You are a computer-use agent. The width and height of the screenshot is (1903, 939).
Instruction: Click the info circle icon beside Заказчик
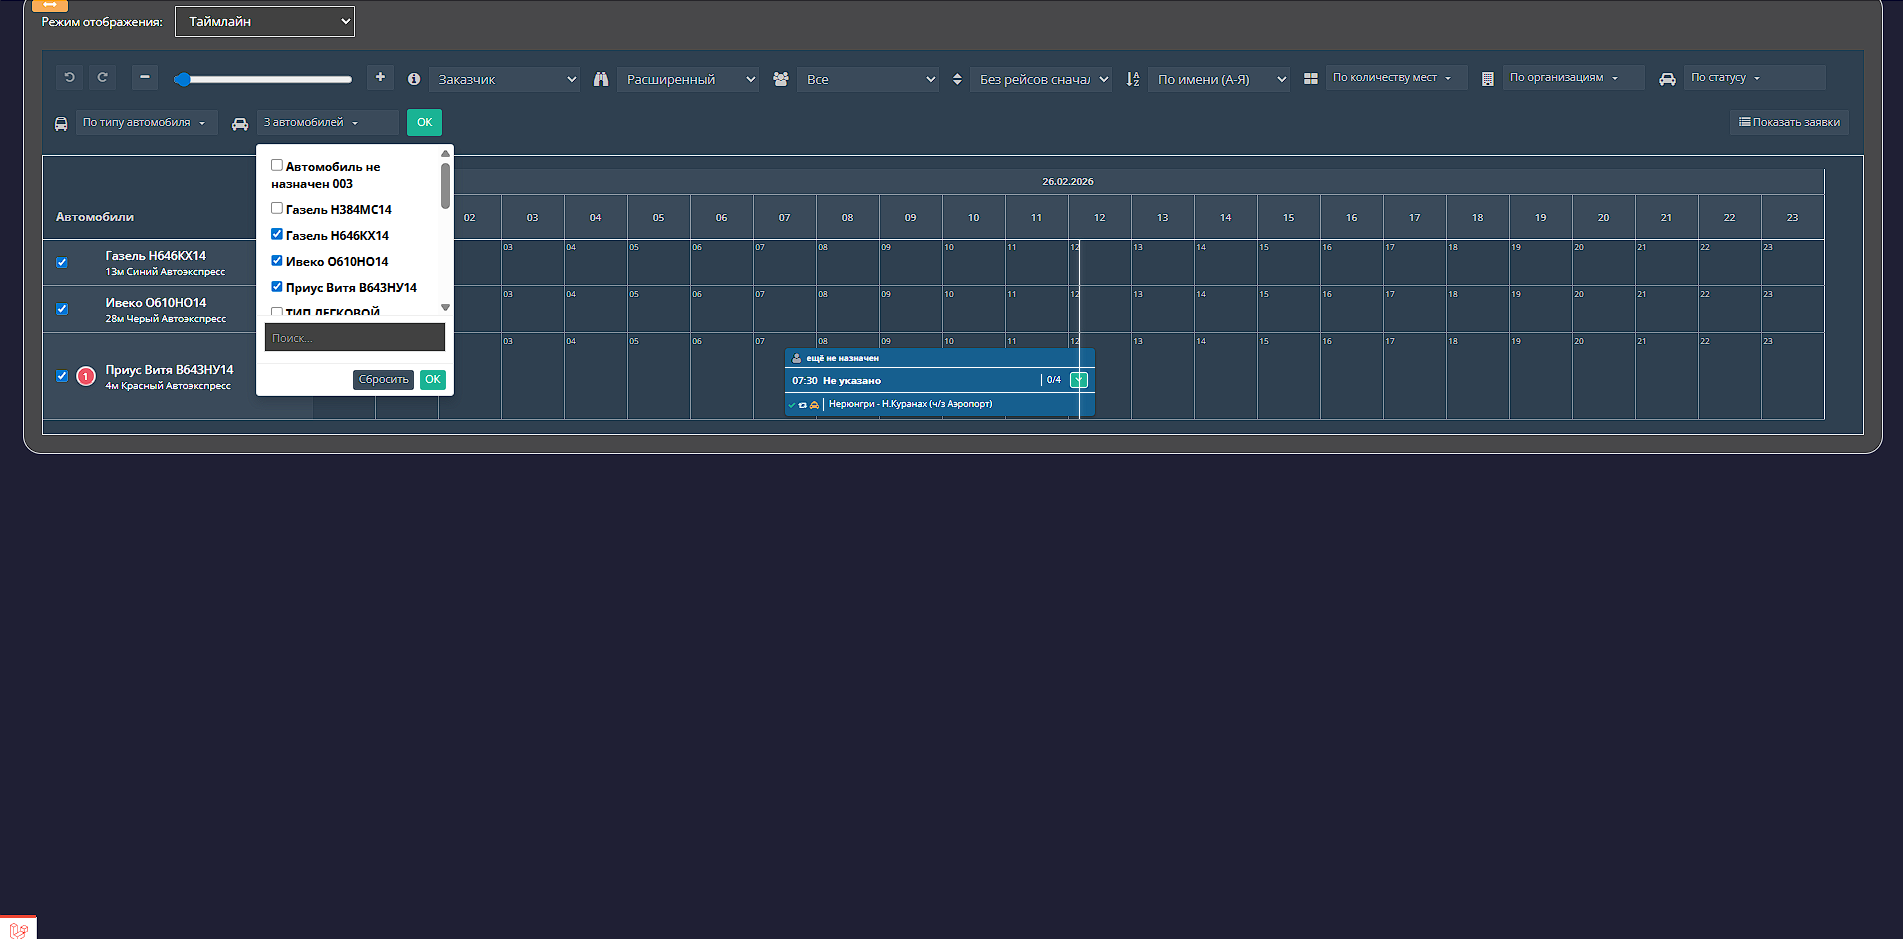tap(414, 79)
